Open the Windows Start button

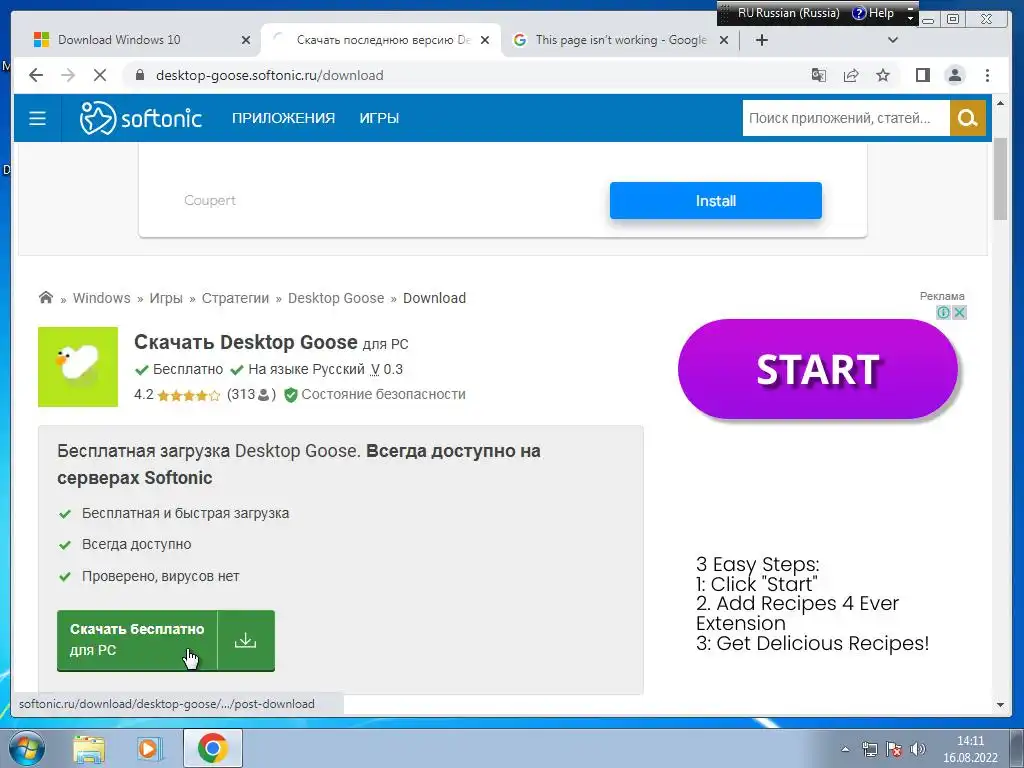pyautogui.click(x=26, y=748)
